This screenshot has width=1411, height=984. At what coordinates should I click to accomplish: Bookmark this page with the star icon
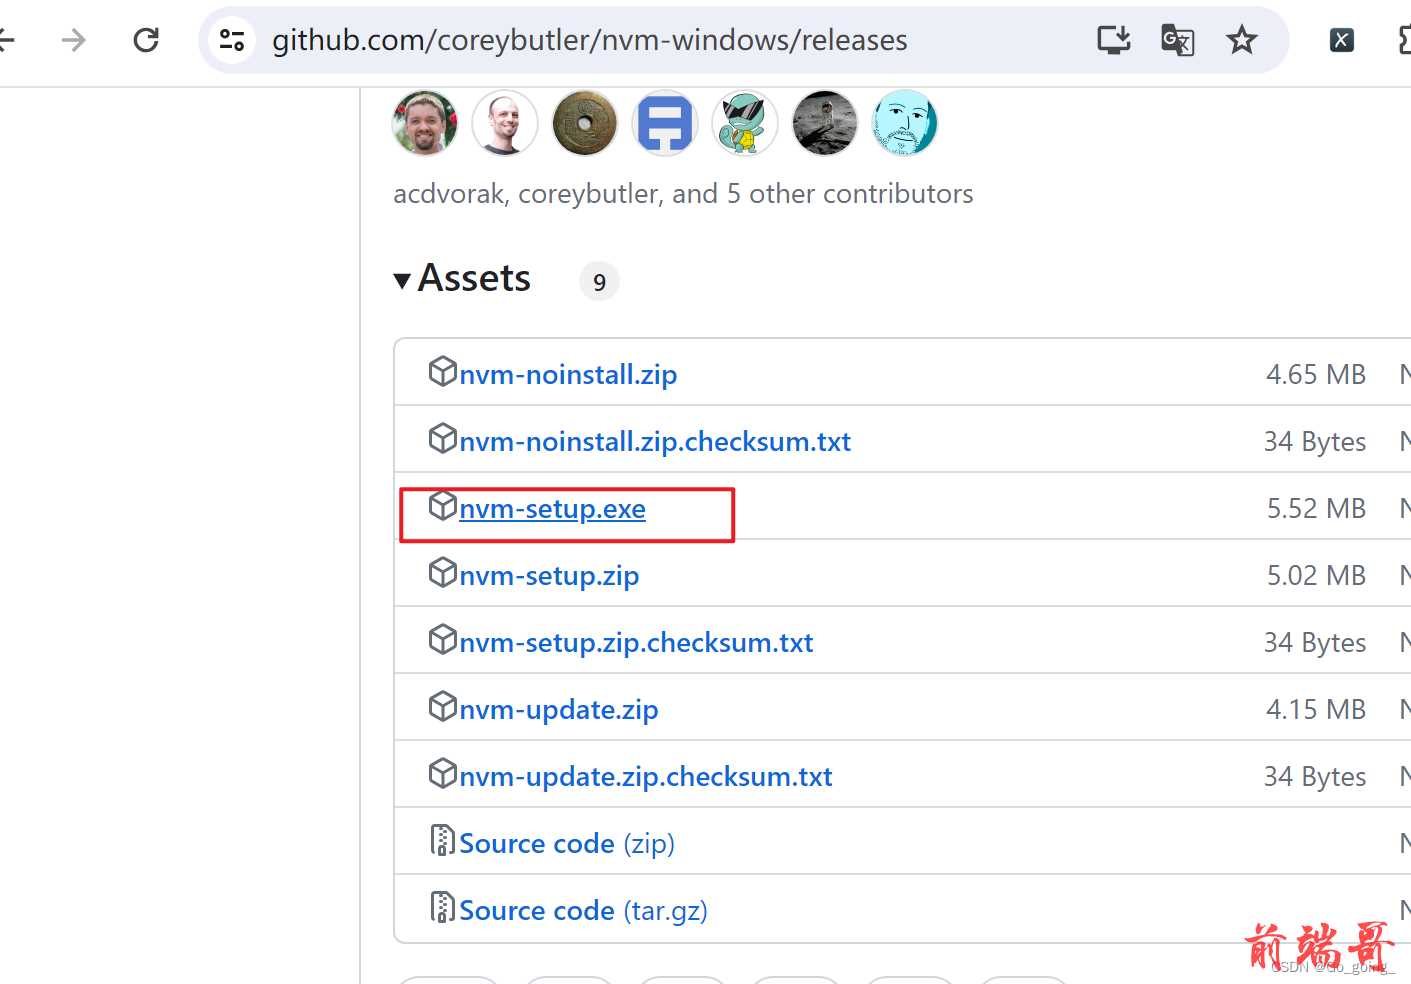tap(1241, 40)
